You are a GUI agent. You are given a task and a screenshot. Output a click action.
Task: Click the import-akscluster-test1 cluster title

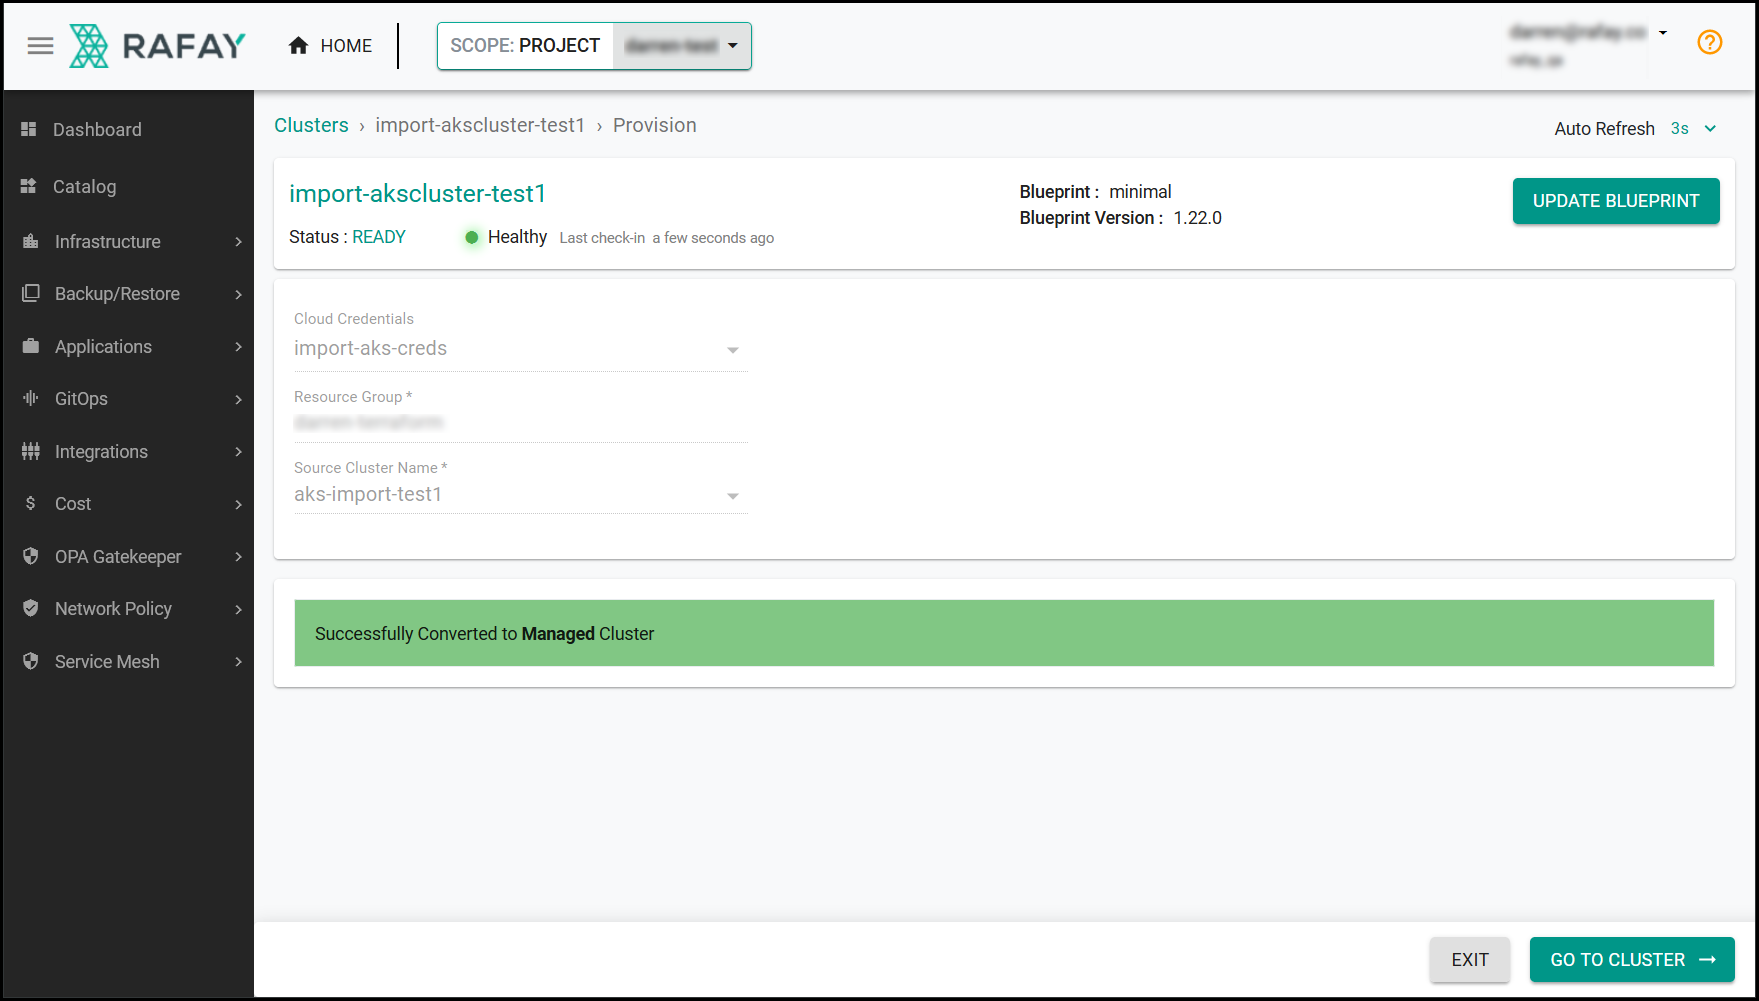(417, 193)
